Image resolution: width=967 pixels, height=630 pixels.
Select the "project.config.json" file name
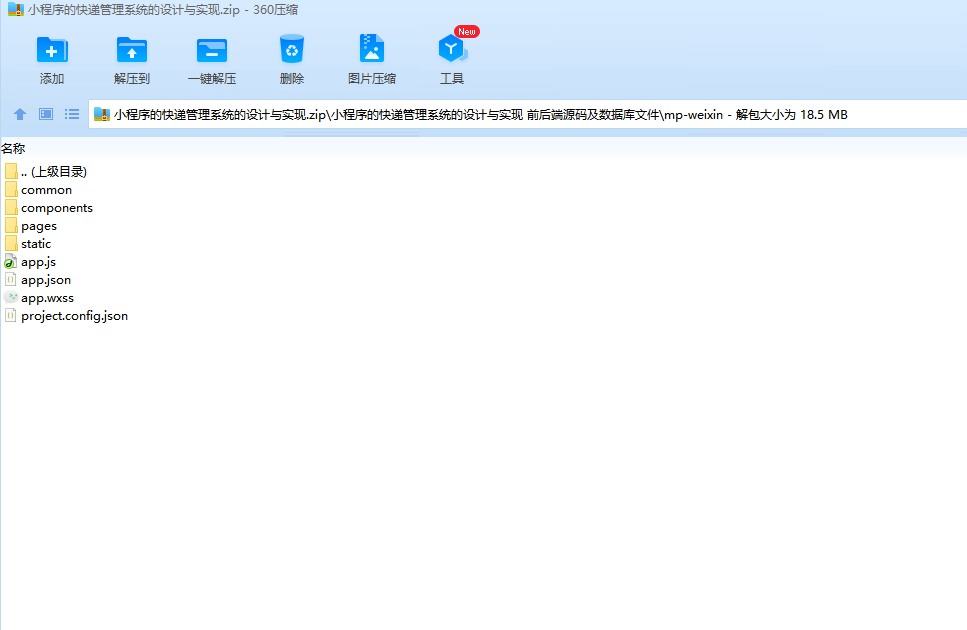(x=75, y=316)
